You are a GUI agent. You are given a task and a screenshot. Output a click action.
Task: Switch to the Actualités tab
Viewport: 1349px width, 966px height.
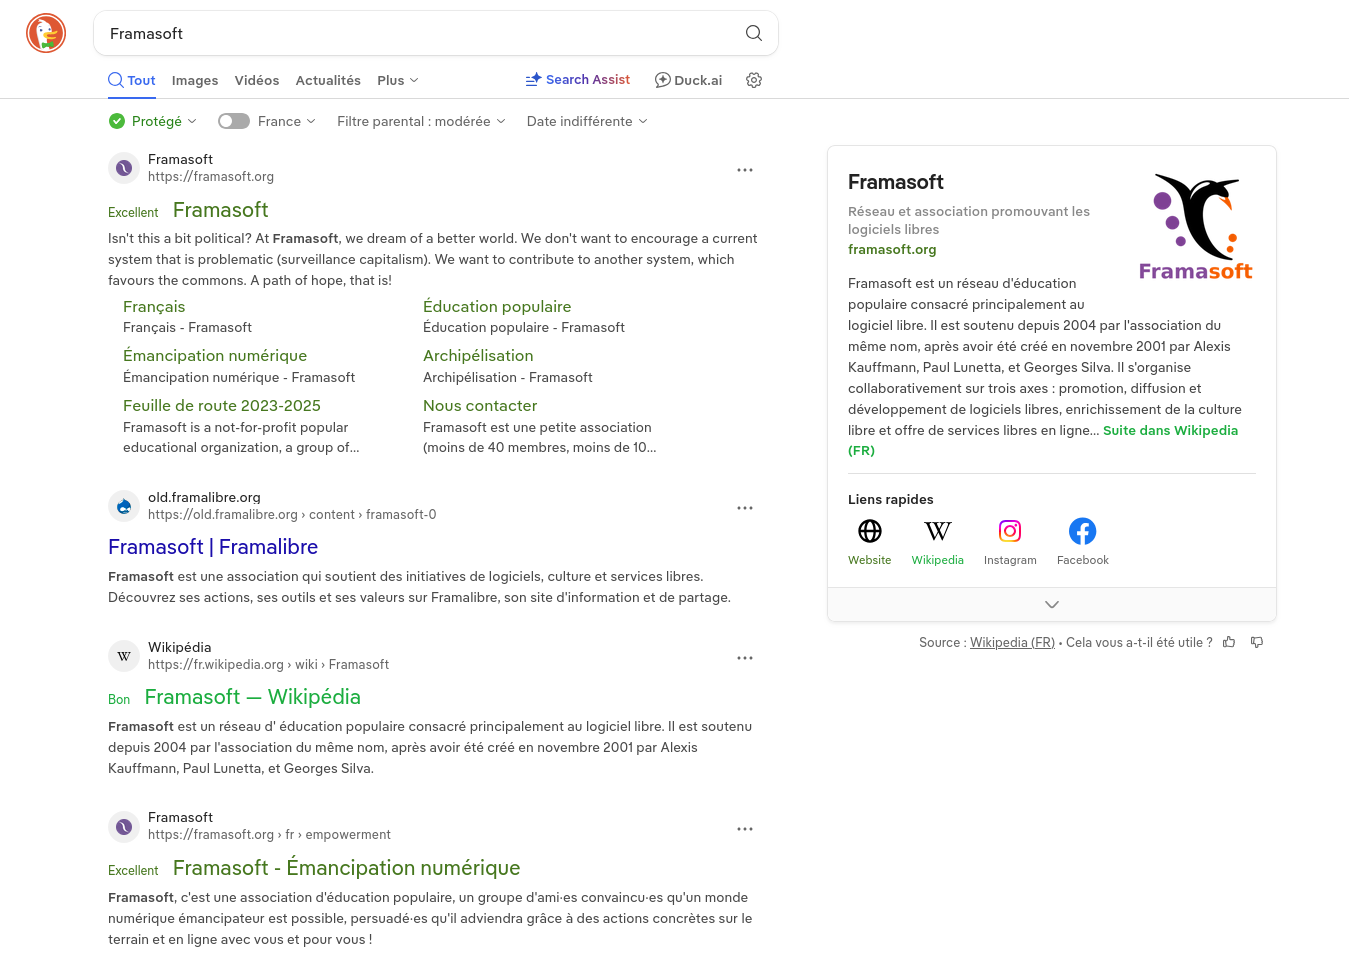328,80
